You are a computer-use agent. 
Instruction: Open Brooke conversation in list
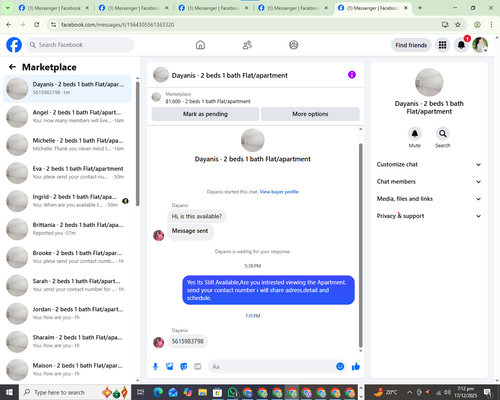coord(68,257)
